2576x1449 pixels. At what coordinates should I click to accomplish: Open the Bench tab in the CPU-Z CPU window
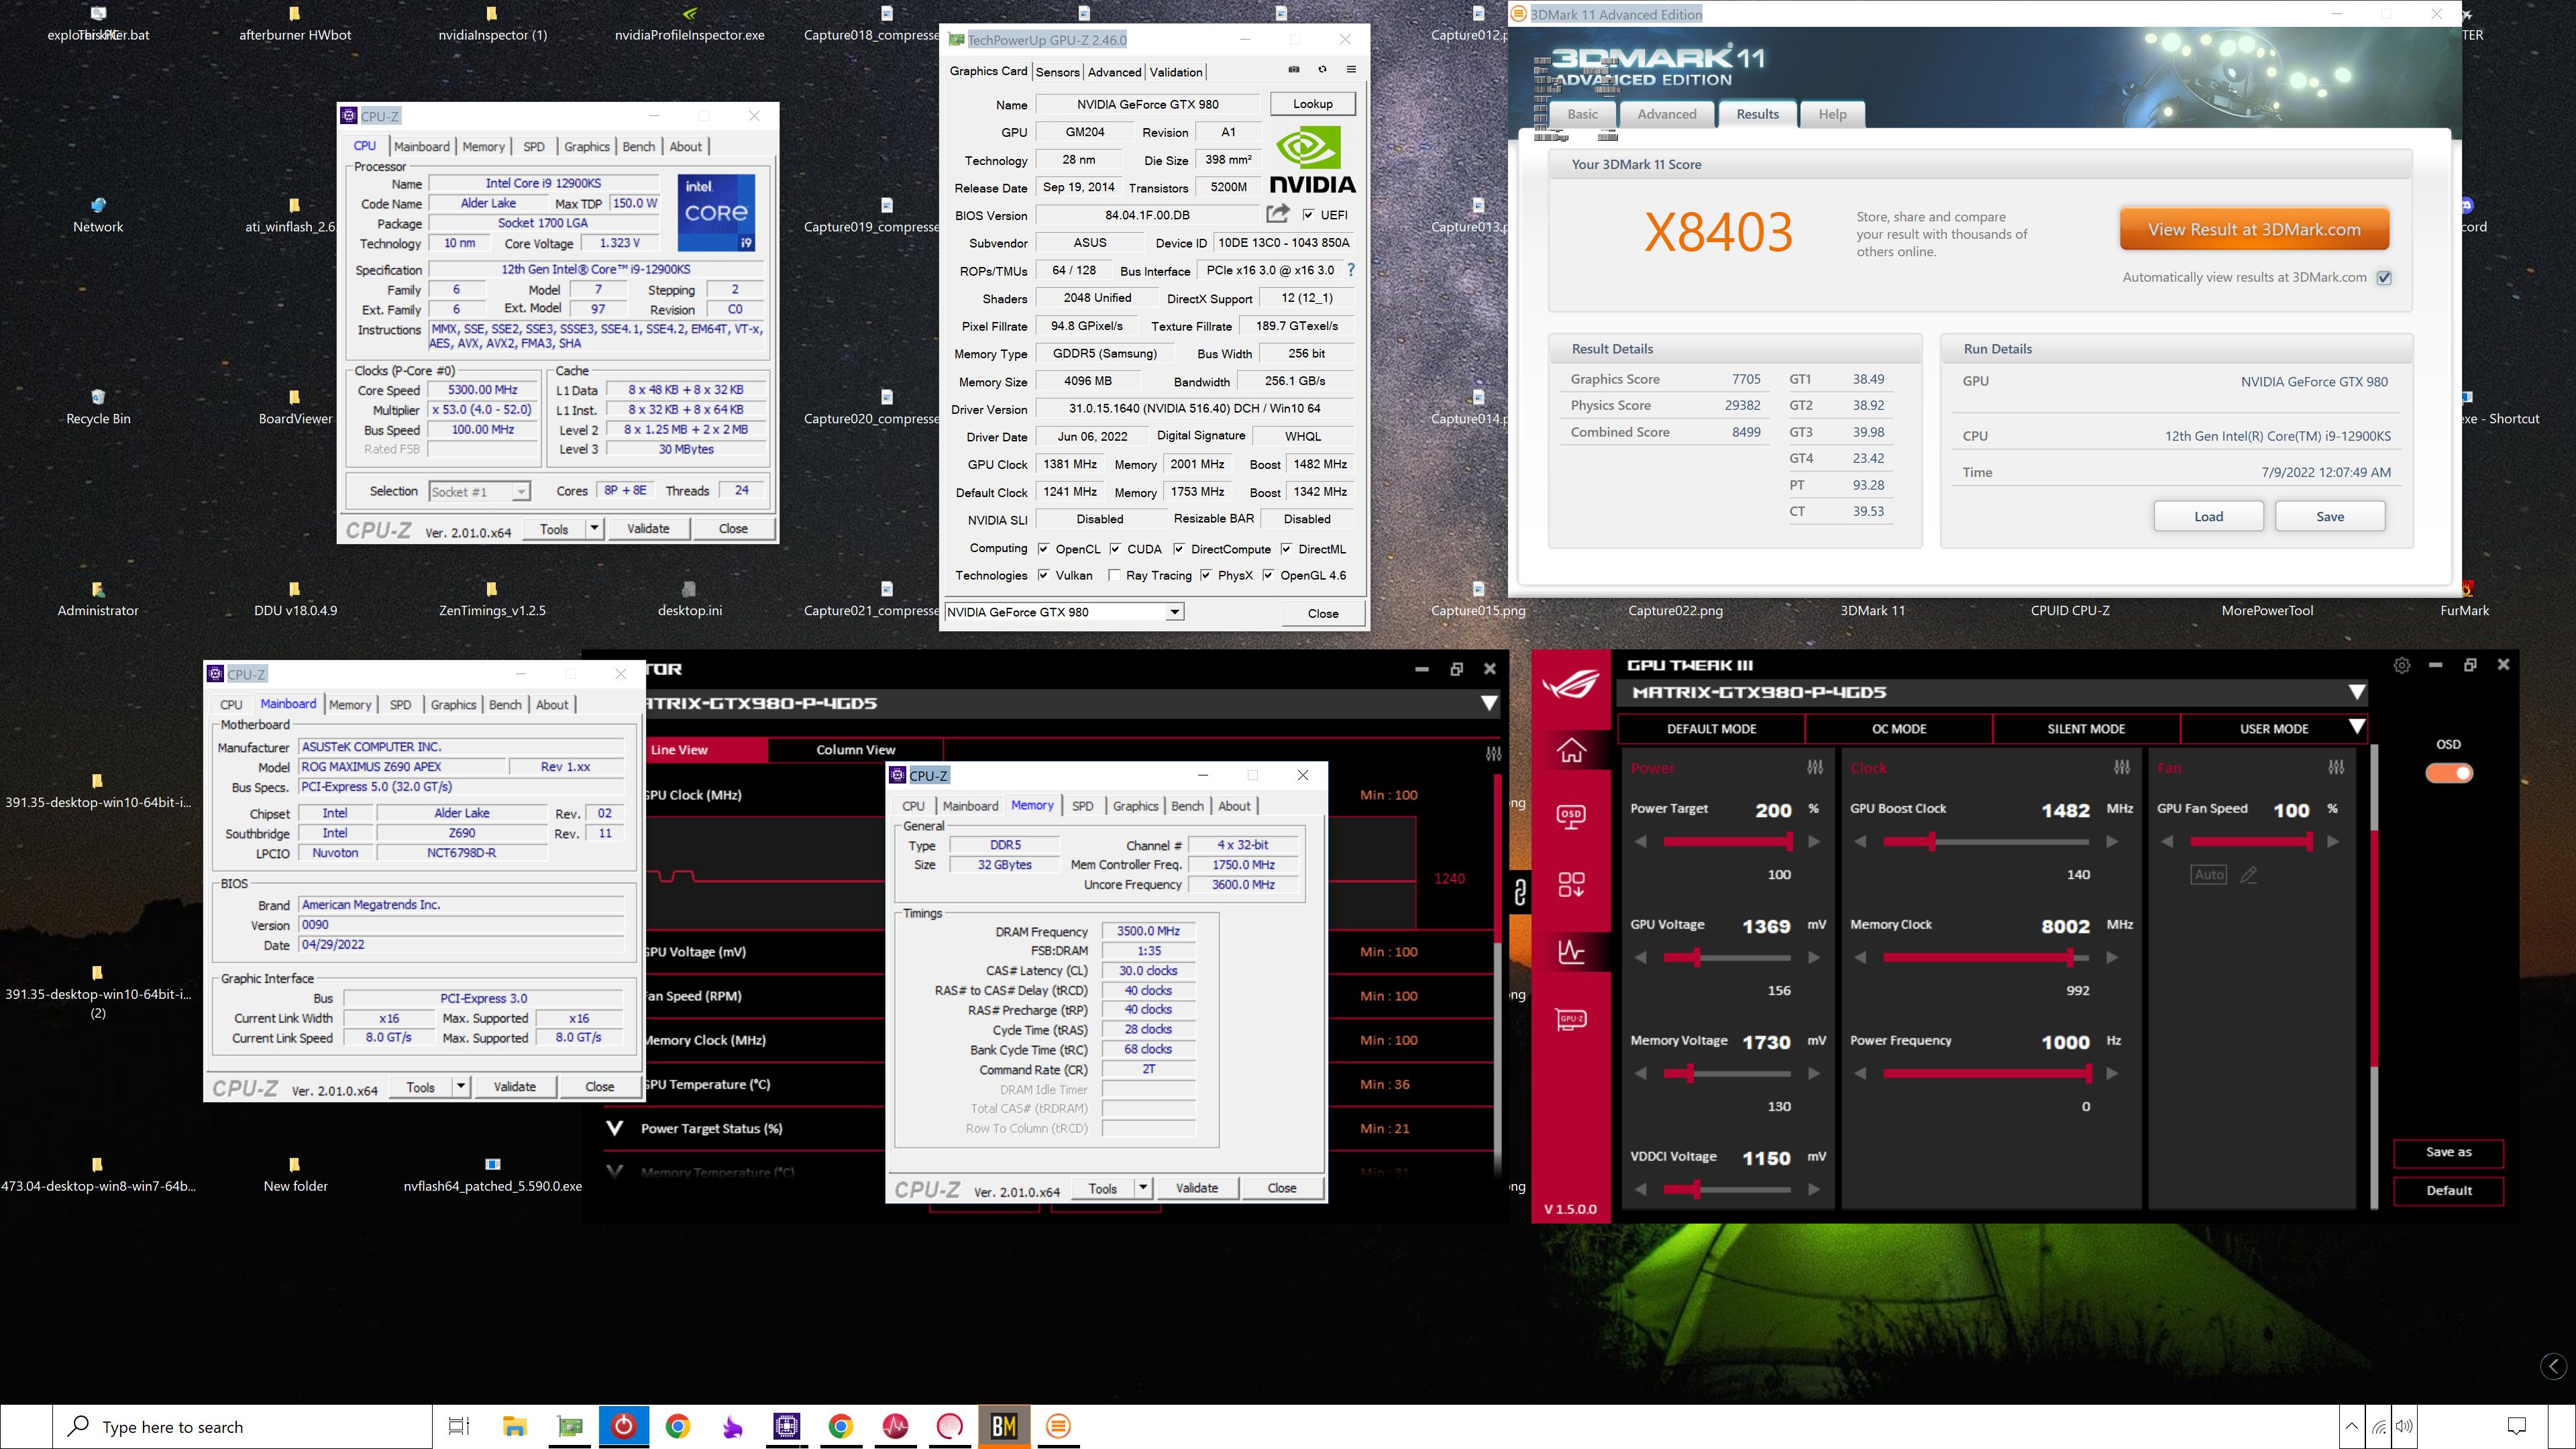638,146
